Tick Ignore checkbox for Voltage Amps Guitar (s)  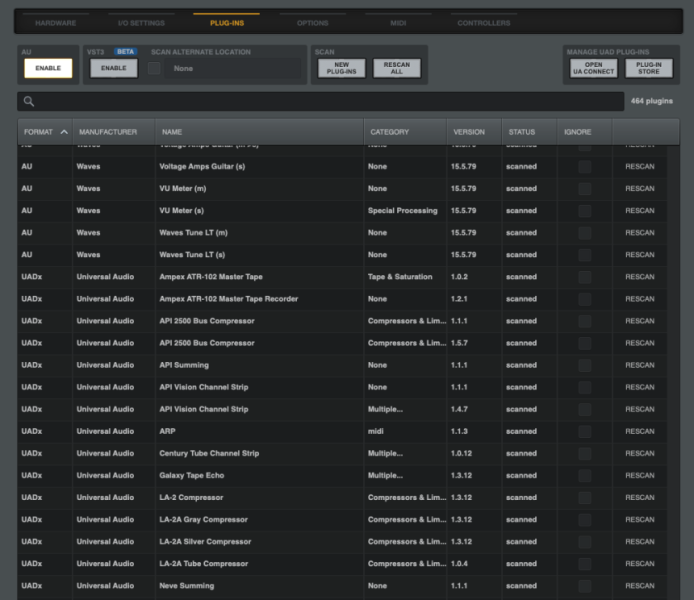click(585, 167)
